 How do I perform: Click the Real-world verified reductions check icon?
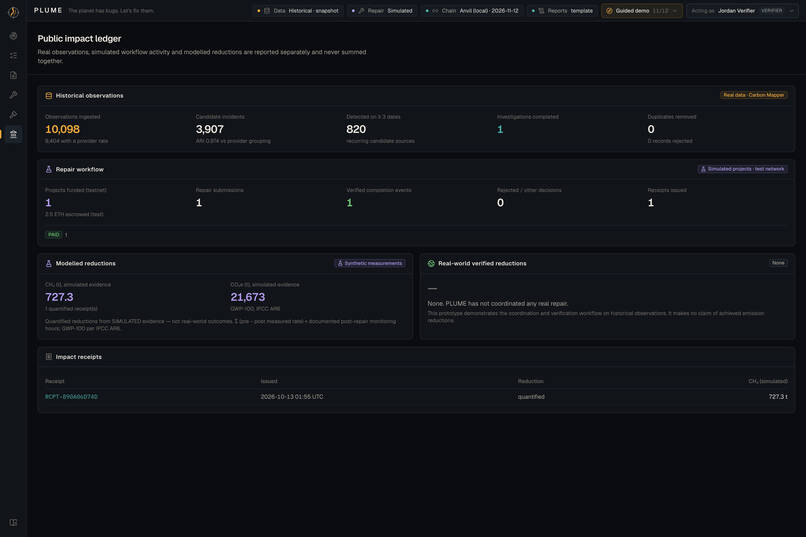tap(431, 263)
